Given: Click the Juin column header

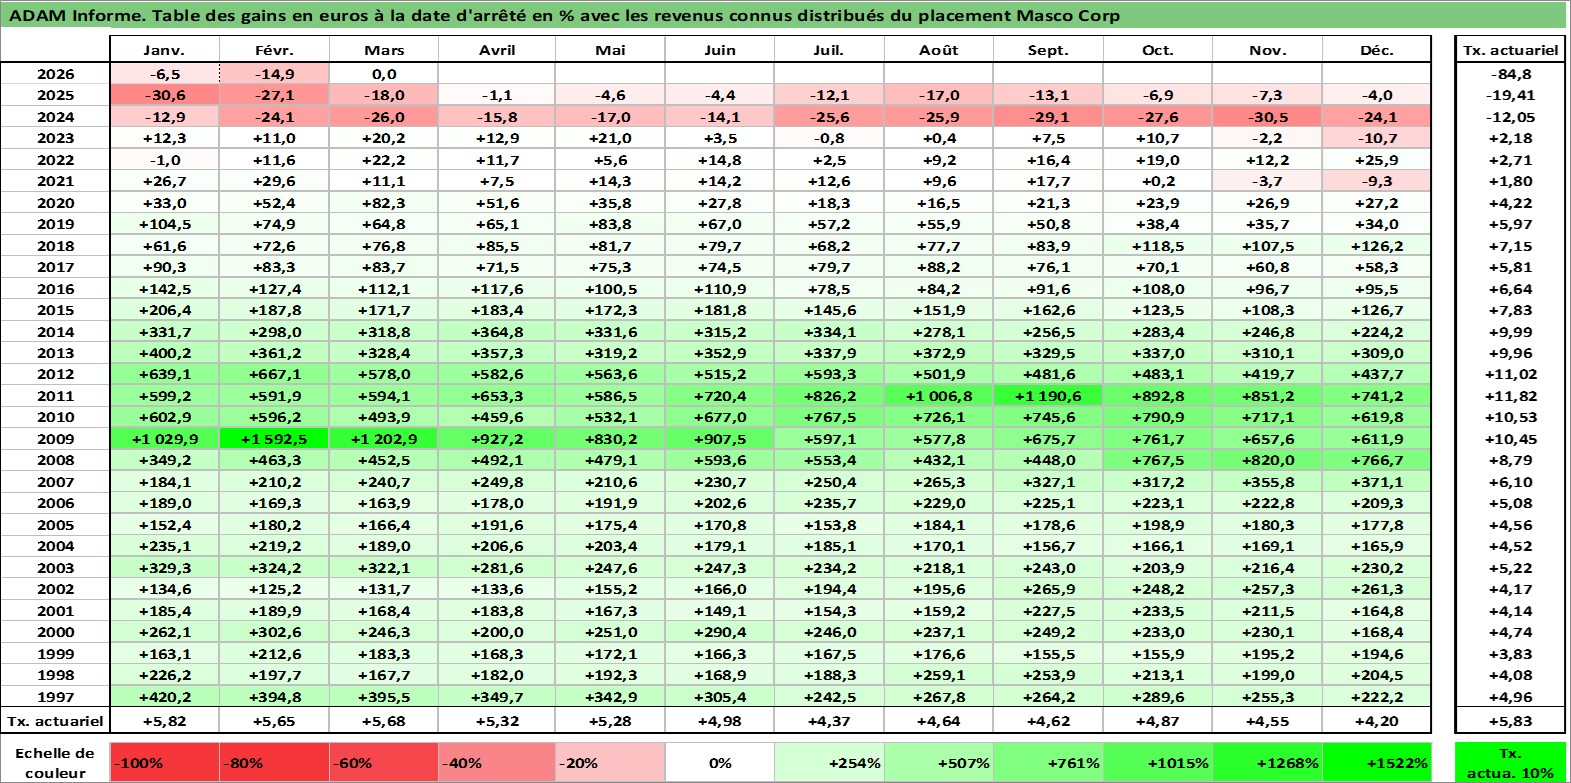Looking at the screenshot, I should point(720,50).
